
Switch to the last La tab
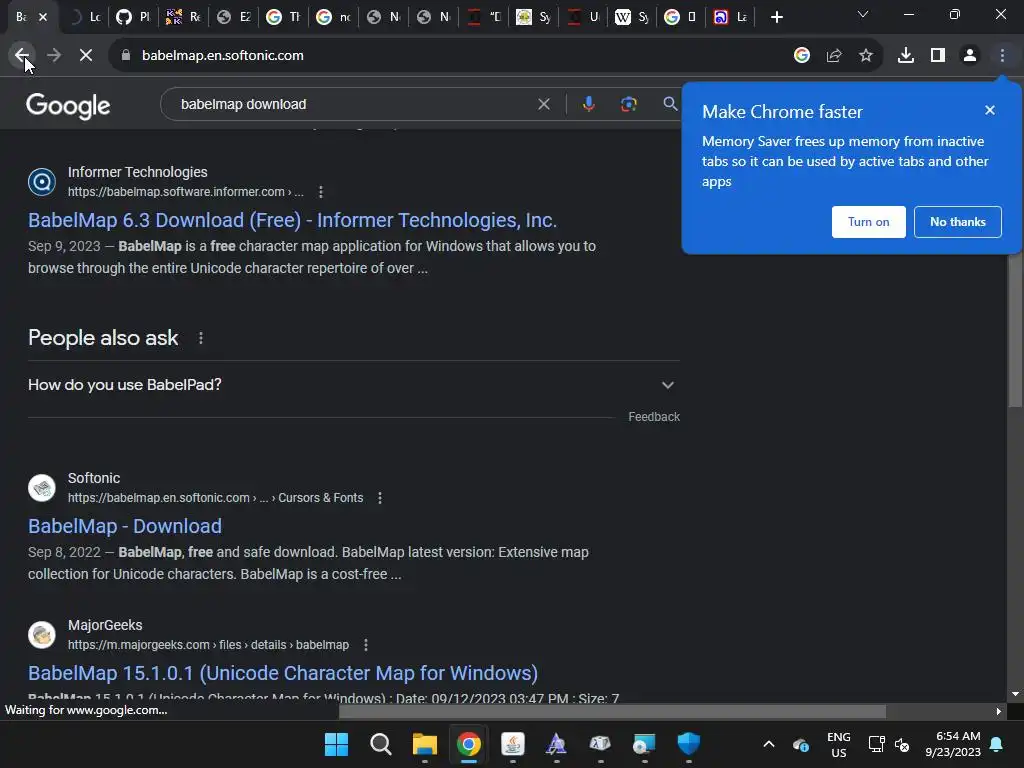pos(729,17)
